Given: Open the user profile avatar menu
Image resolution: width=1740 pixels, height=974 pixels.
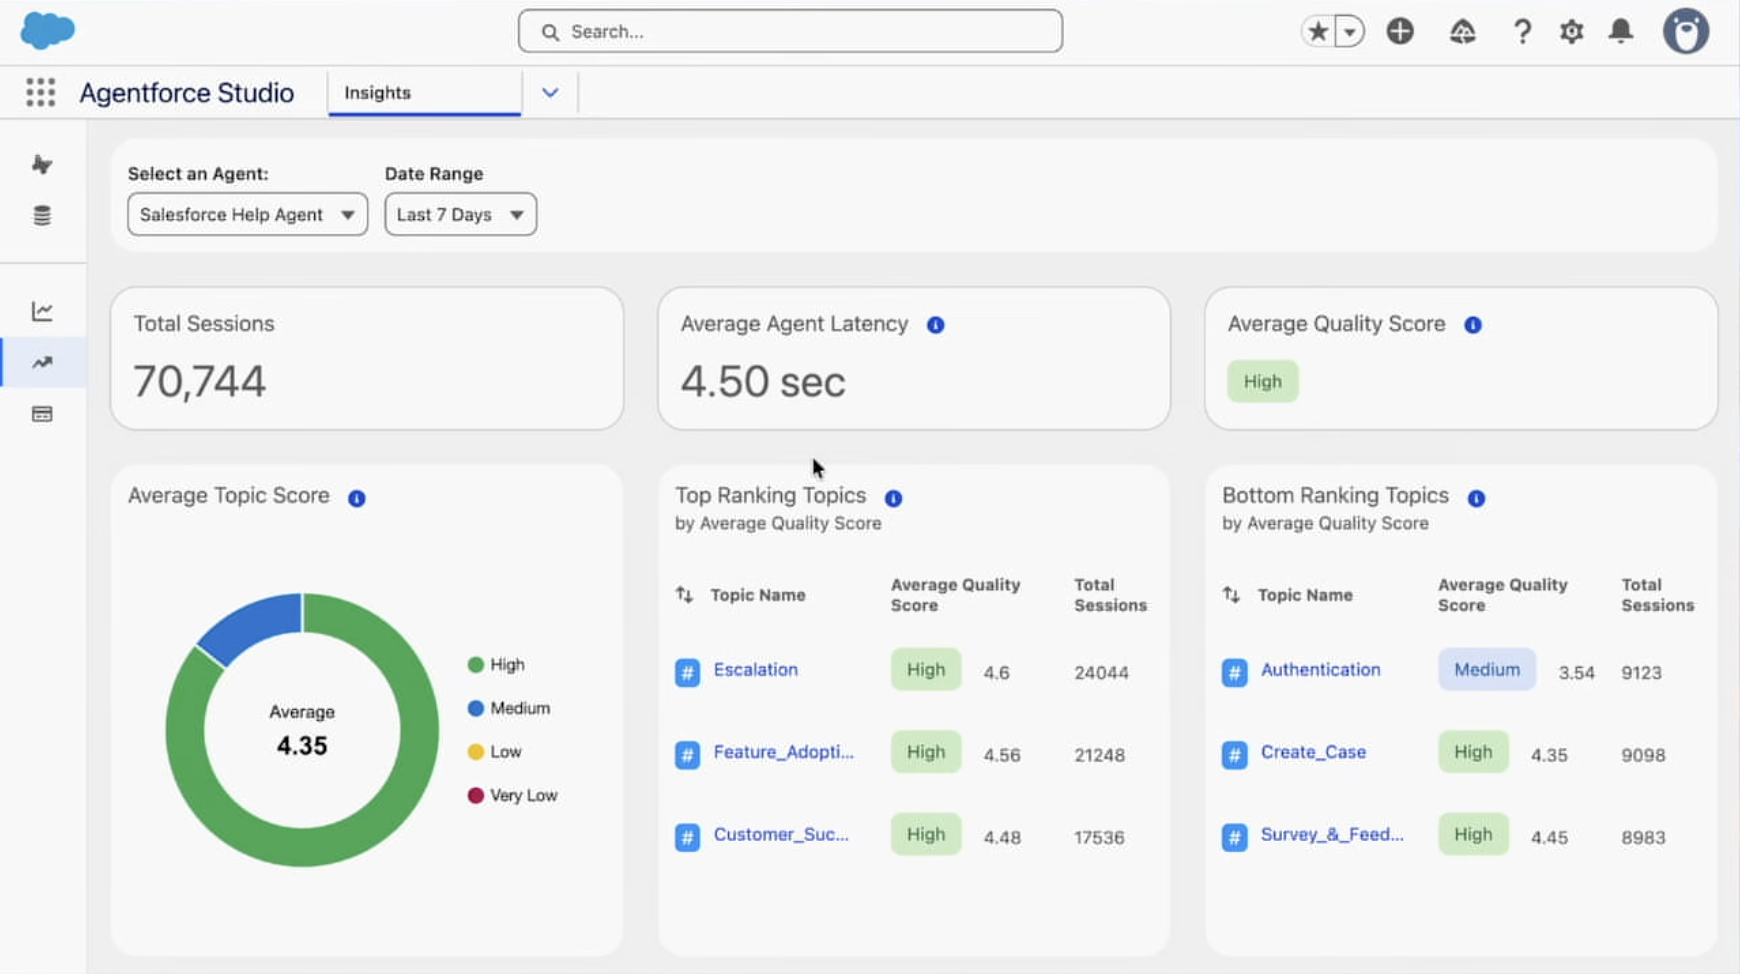Looking at the screenshot, I should pyautogui.click(x=1686, y=30).
